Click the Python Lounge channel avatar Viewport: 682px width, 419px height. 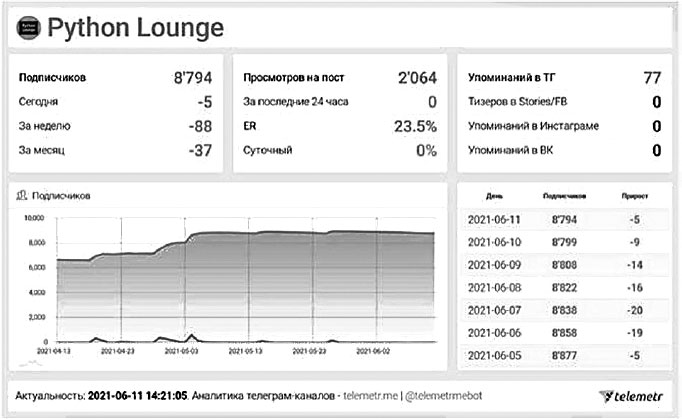29,29
